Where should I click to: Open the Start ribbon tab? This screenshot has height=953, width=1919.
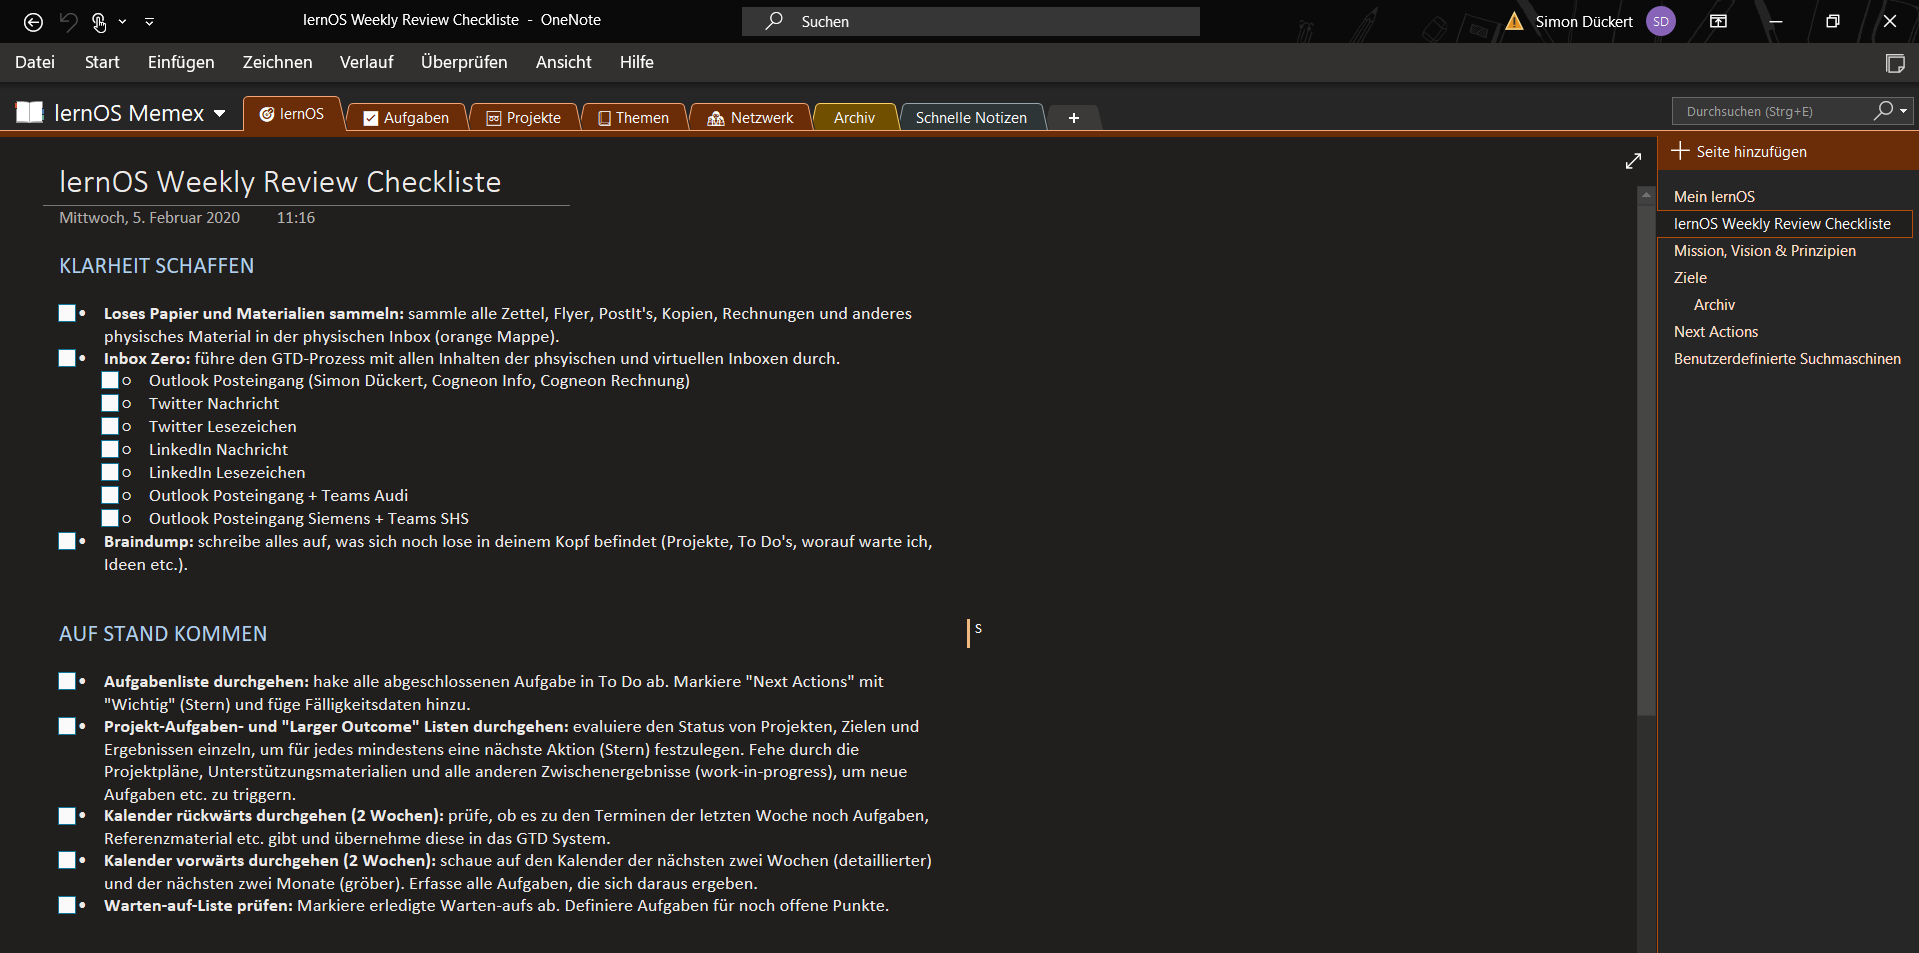pyautogui.click(x=102, y=62)
